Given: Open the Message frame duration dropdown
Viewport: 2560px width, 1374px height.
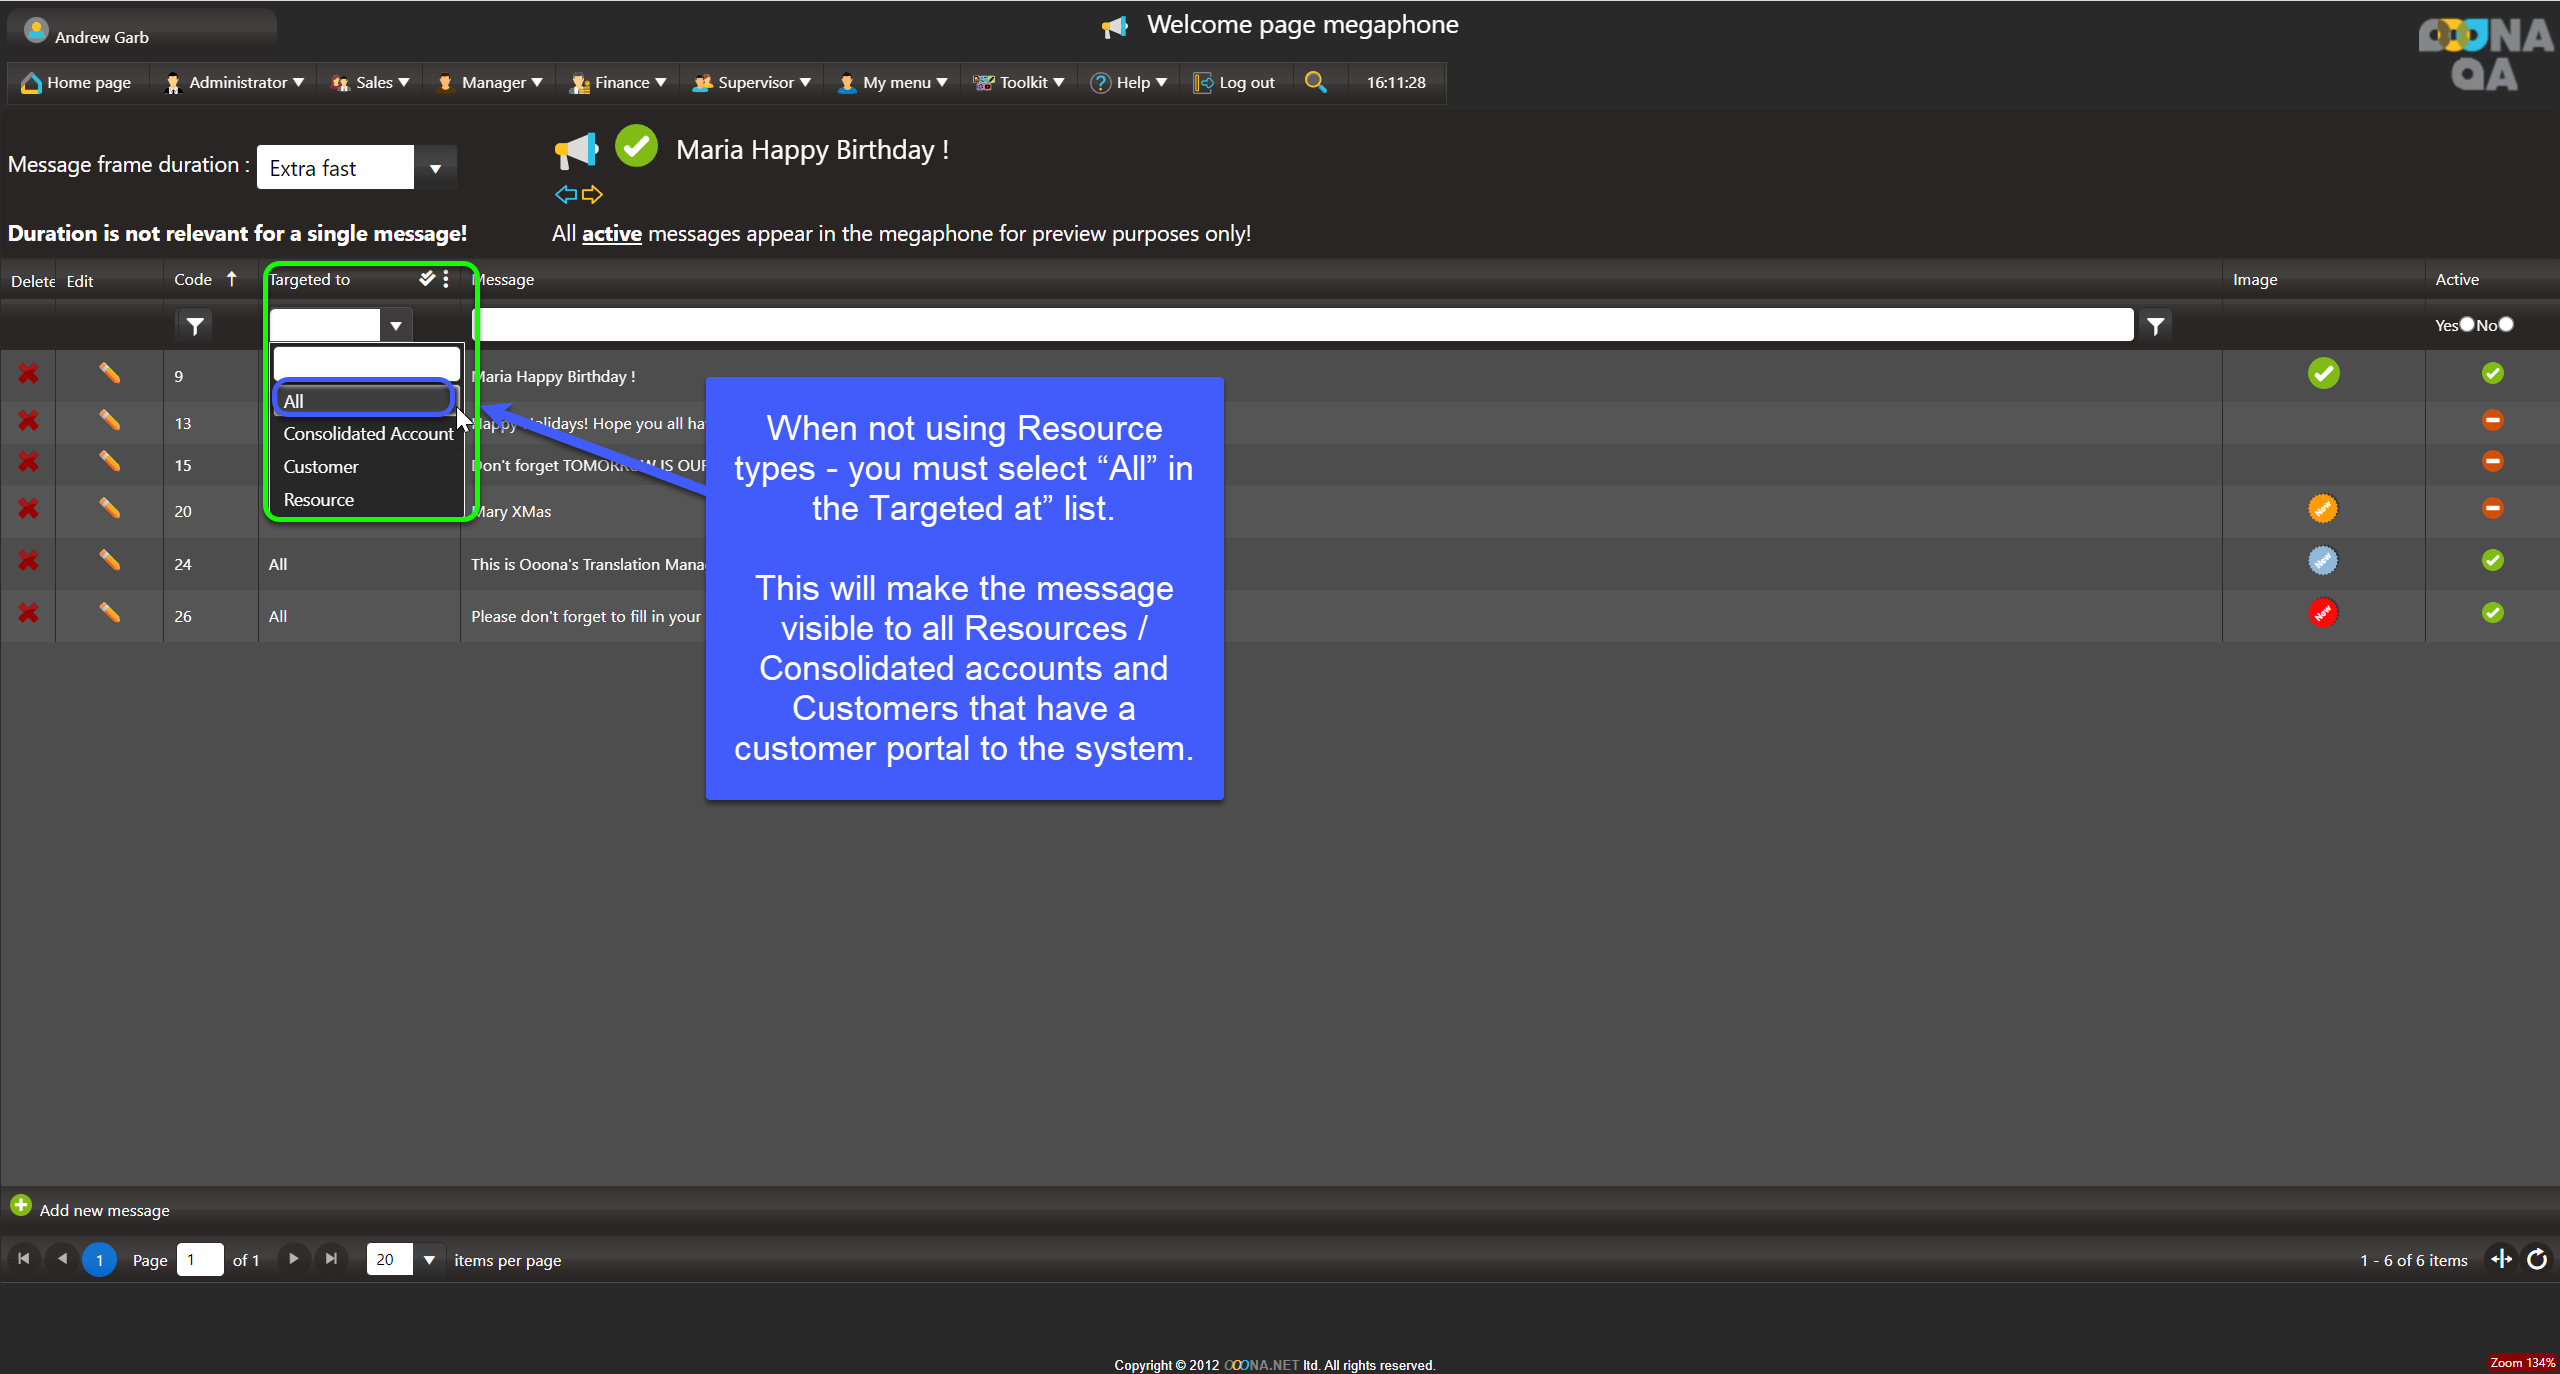Looking at the screenshot, I should pos(435,168).
